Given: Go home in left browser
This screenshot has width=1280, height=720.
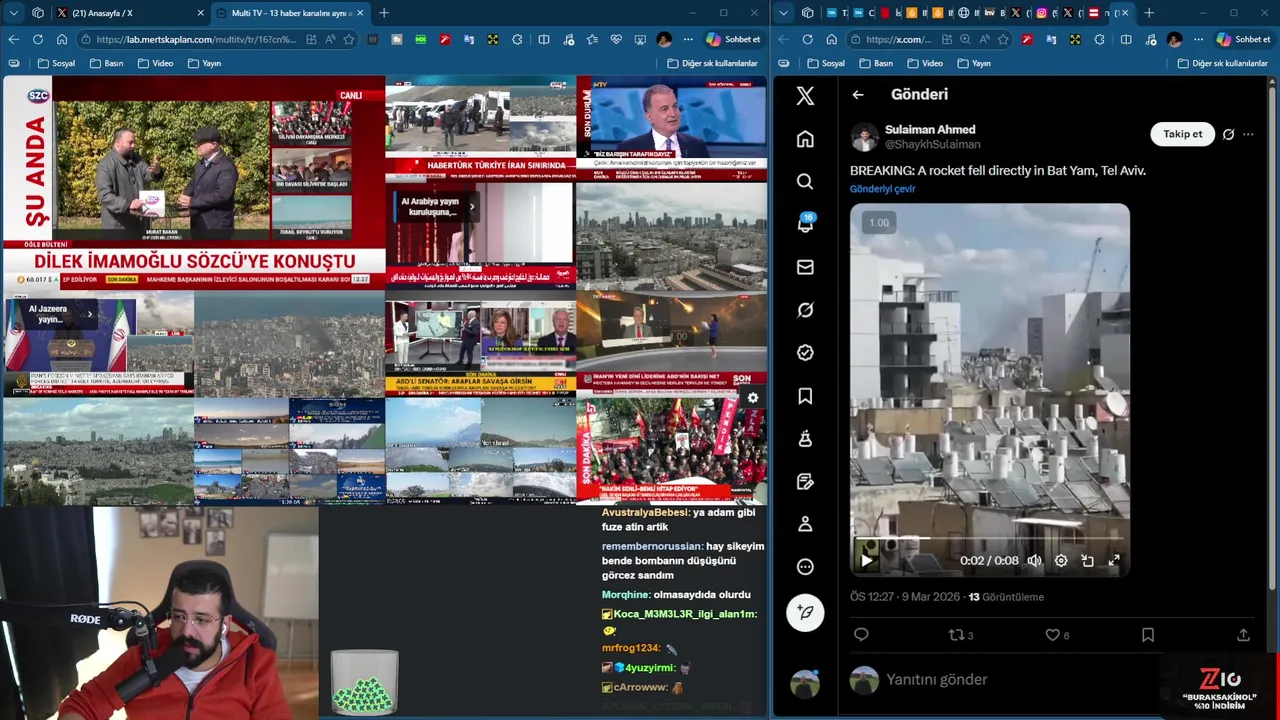Looking at the screenshot, I should (62, 39).
